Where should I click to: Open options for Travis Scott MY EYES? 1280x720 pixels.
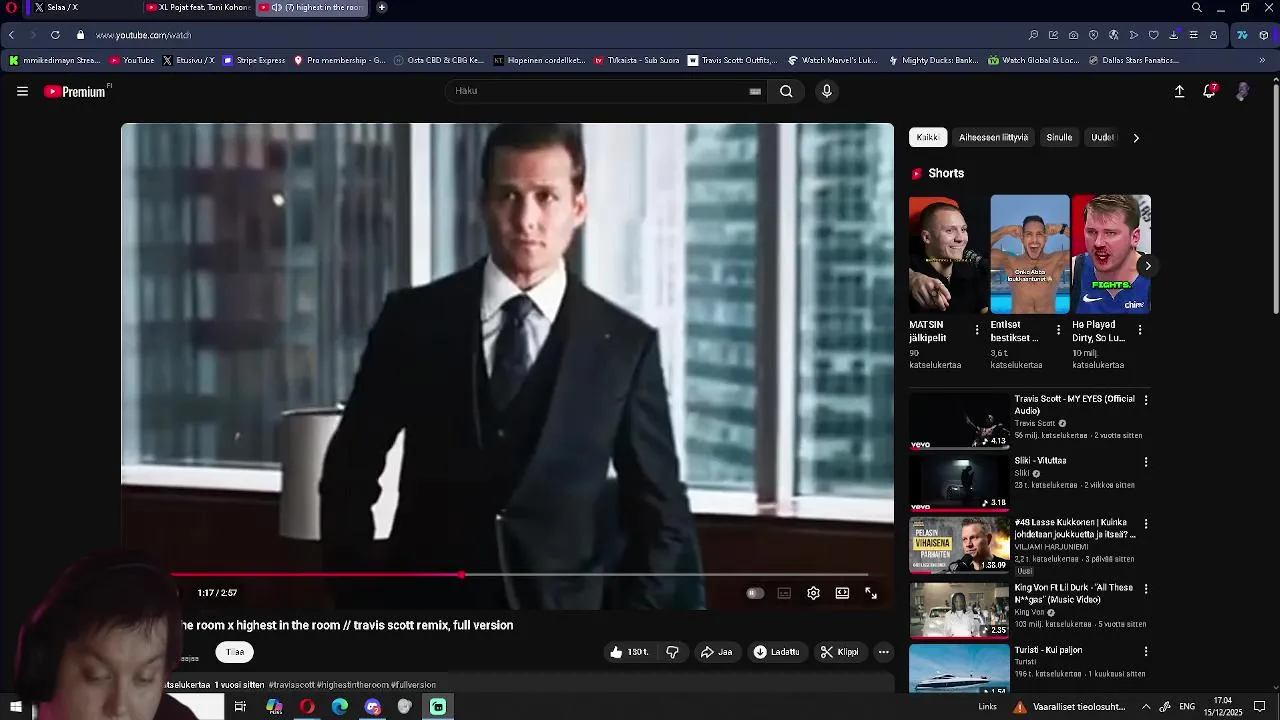(1146, 400)
